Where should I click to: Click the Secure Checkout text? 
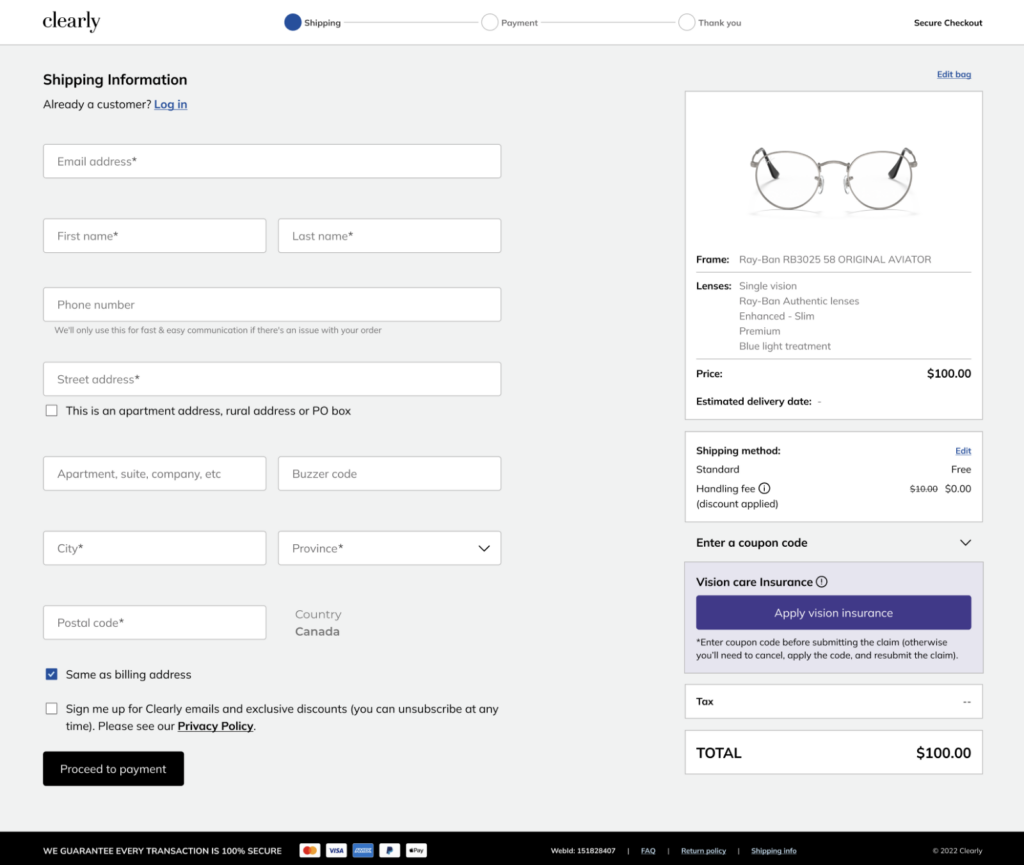click(x=948, y=23)
